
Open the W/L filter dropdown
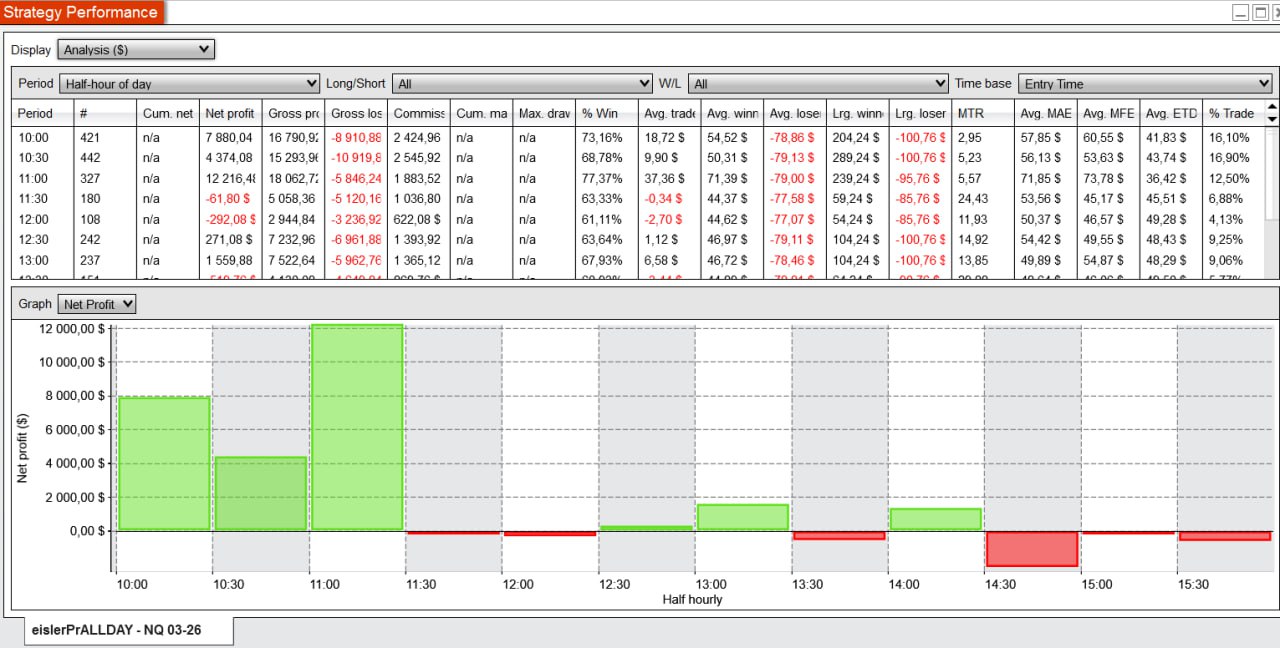pyautogui.click(x=818, y=84)
